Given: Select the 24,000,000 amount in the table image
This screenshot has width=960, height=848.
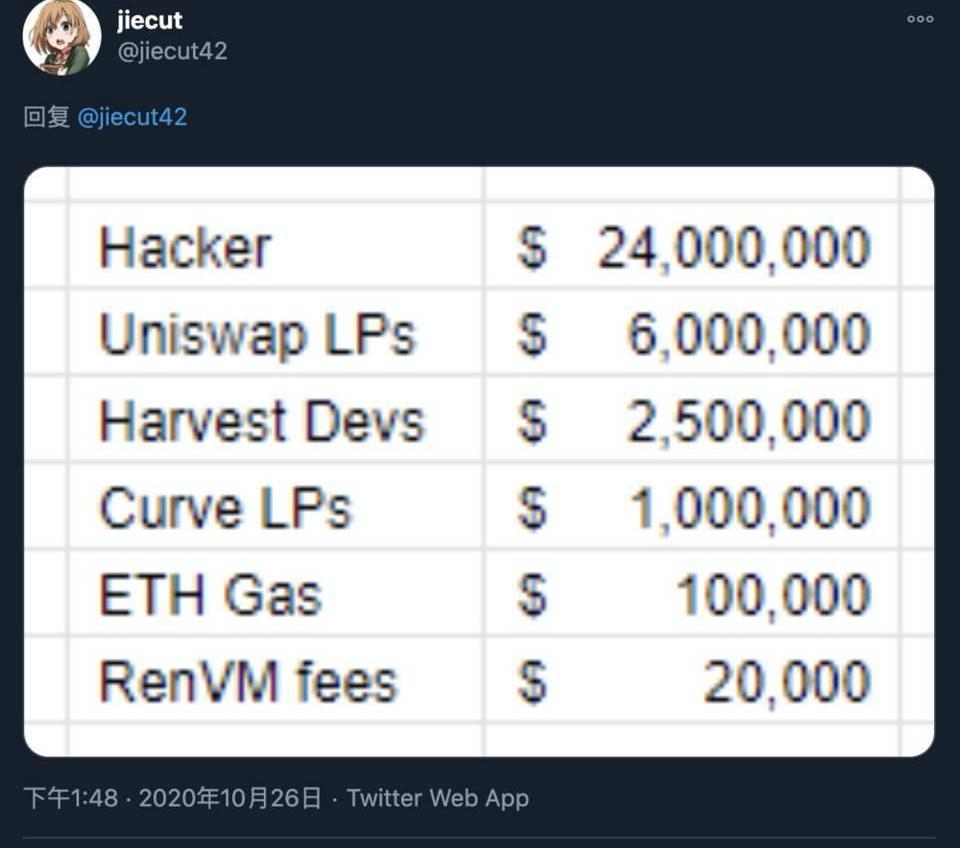Looking at the screenshot, I should click(734, 248).
